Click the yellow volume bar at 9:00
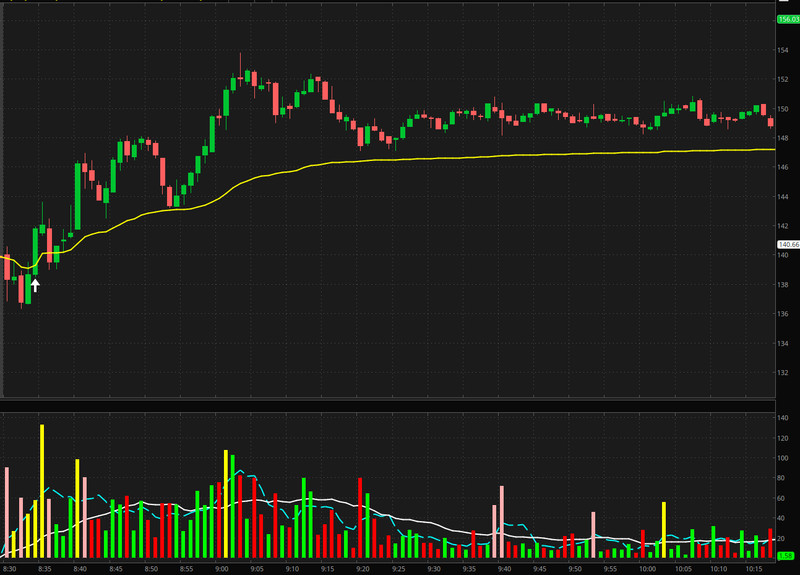 click(226, 504)
